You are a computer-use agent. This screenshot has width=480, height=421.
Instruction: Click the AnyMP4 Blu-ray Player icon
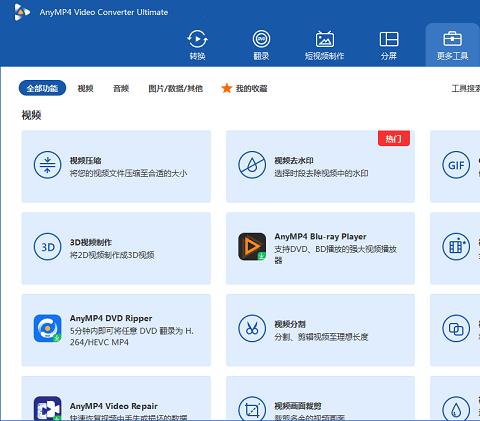252,247
